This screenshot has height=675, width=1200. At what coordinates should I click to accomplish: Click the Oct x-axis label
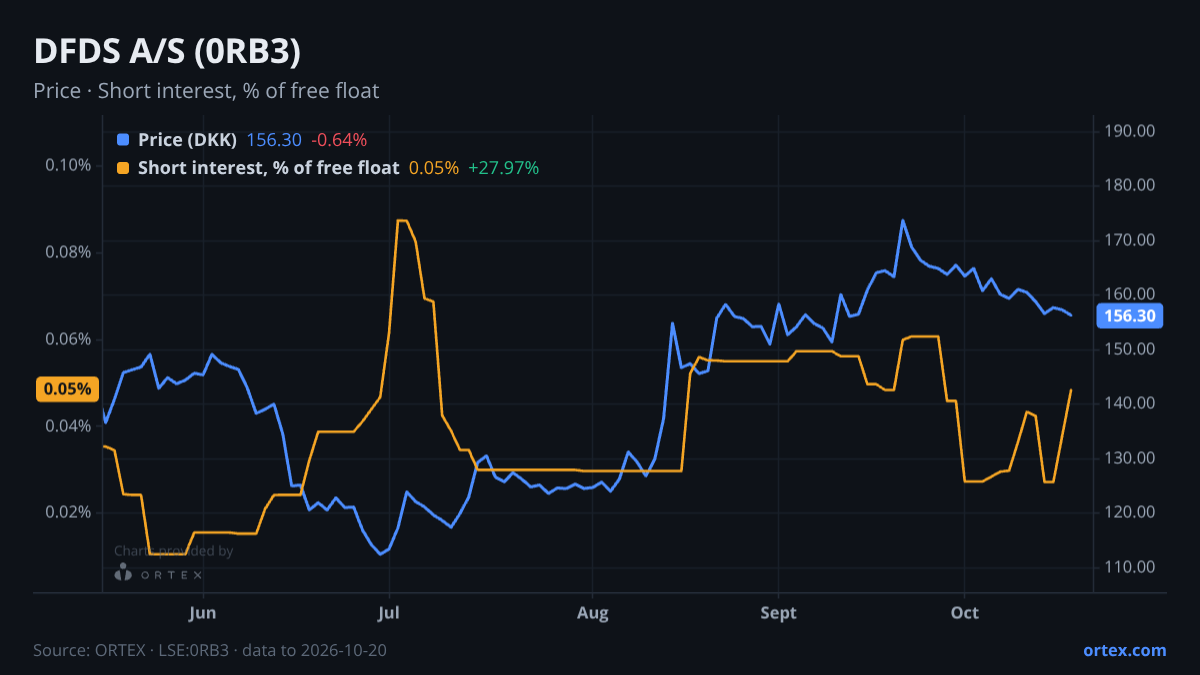(x=964, y=613)
